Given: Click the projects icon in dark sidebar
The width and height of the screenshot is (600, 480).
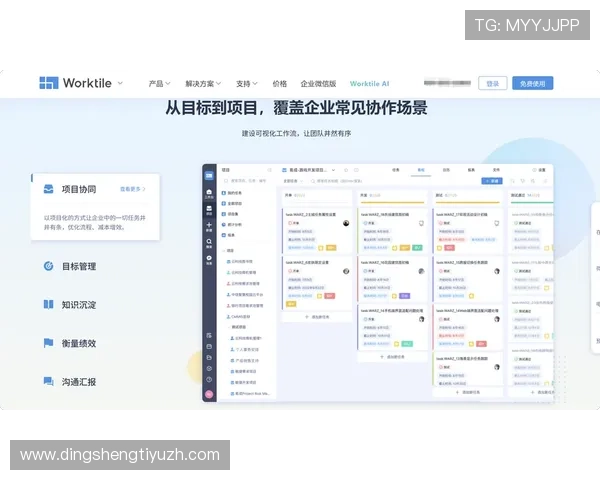Looking at the screenshot, I should point(209,210).
